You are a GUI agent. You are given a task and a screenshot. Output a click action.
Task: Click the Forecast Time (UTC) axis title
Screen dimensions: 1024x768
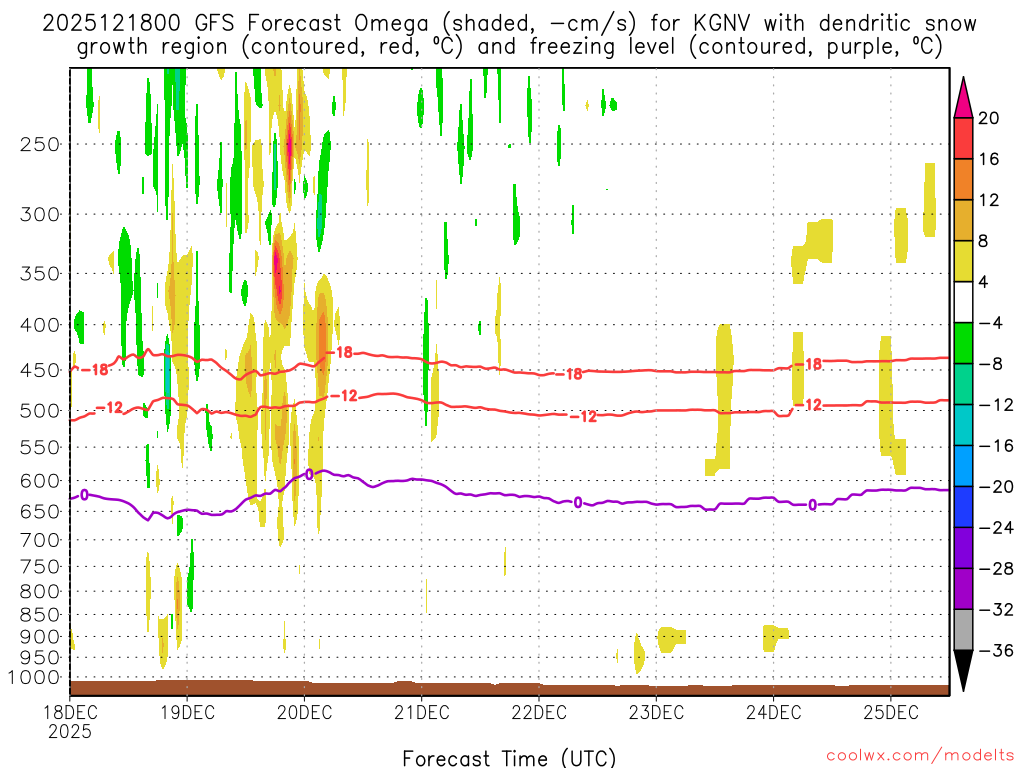coord(509,758)
